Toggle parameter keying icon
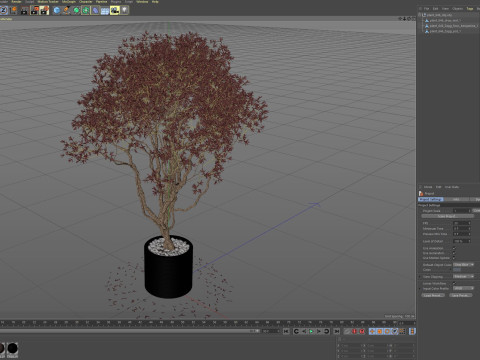This screenshot has height=360, width=480. [x=395, y=331]
